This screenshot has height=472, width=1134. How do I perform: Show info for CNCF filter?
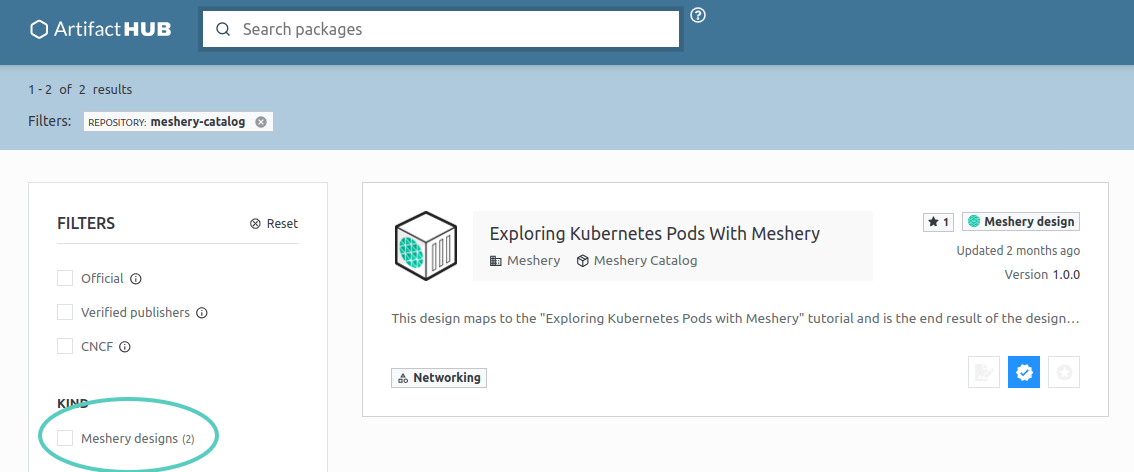[125, 347]
